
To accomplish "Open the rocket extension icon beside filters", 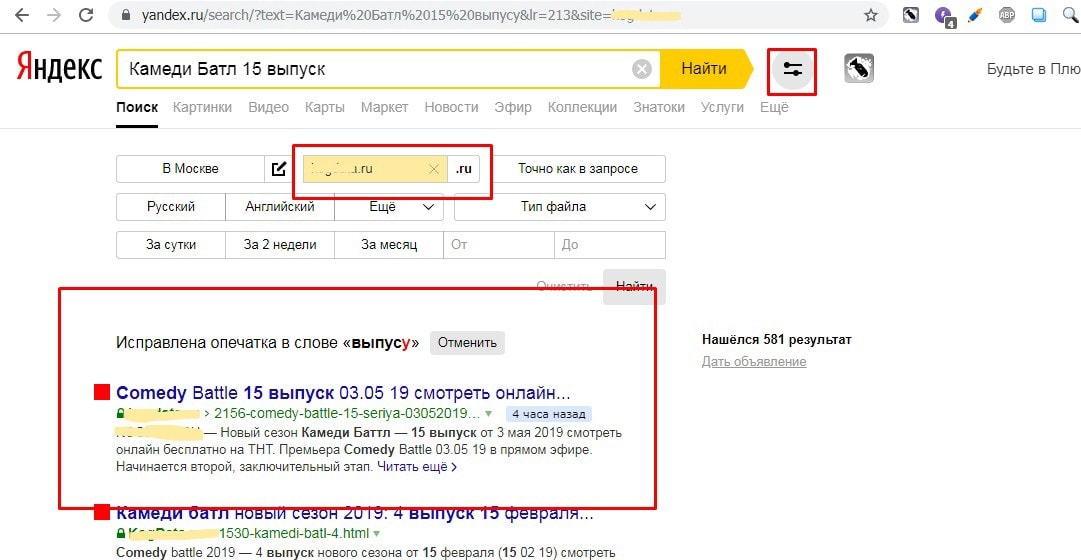I will click(859, 69).
